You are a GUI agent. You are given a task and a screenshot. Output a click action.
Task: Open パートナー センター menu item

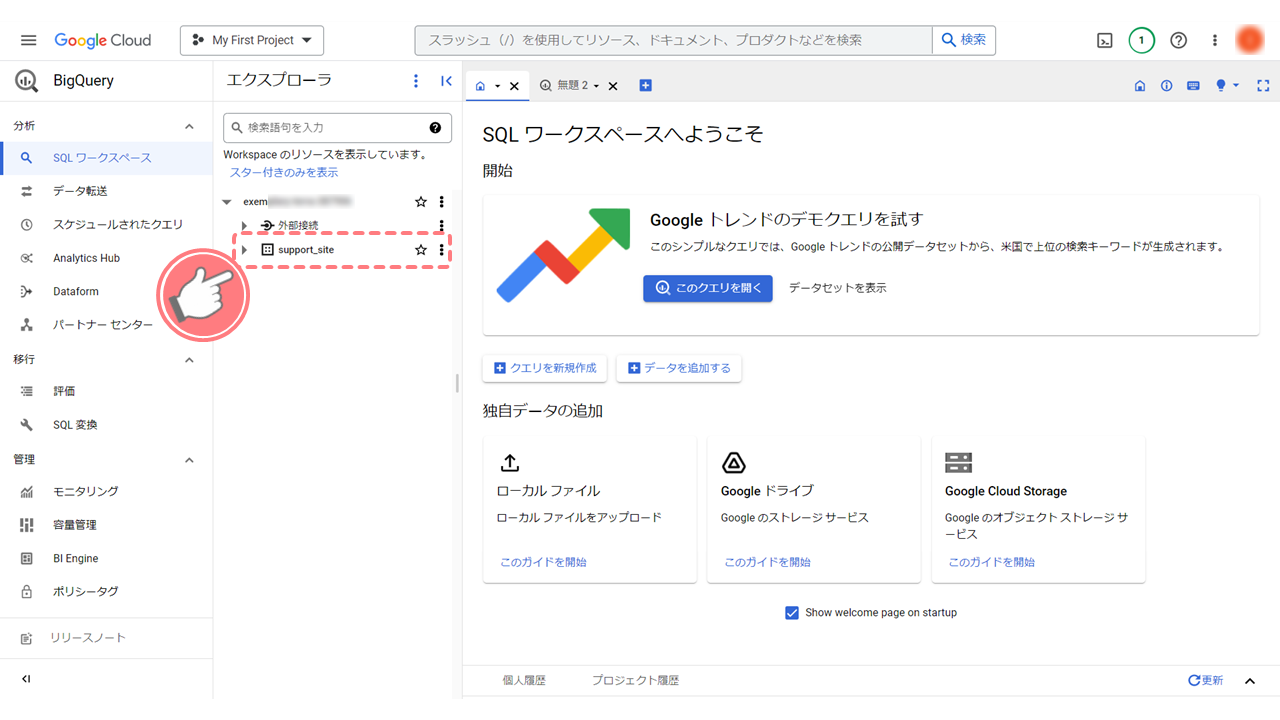106,325
